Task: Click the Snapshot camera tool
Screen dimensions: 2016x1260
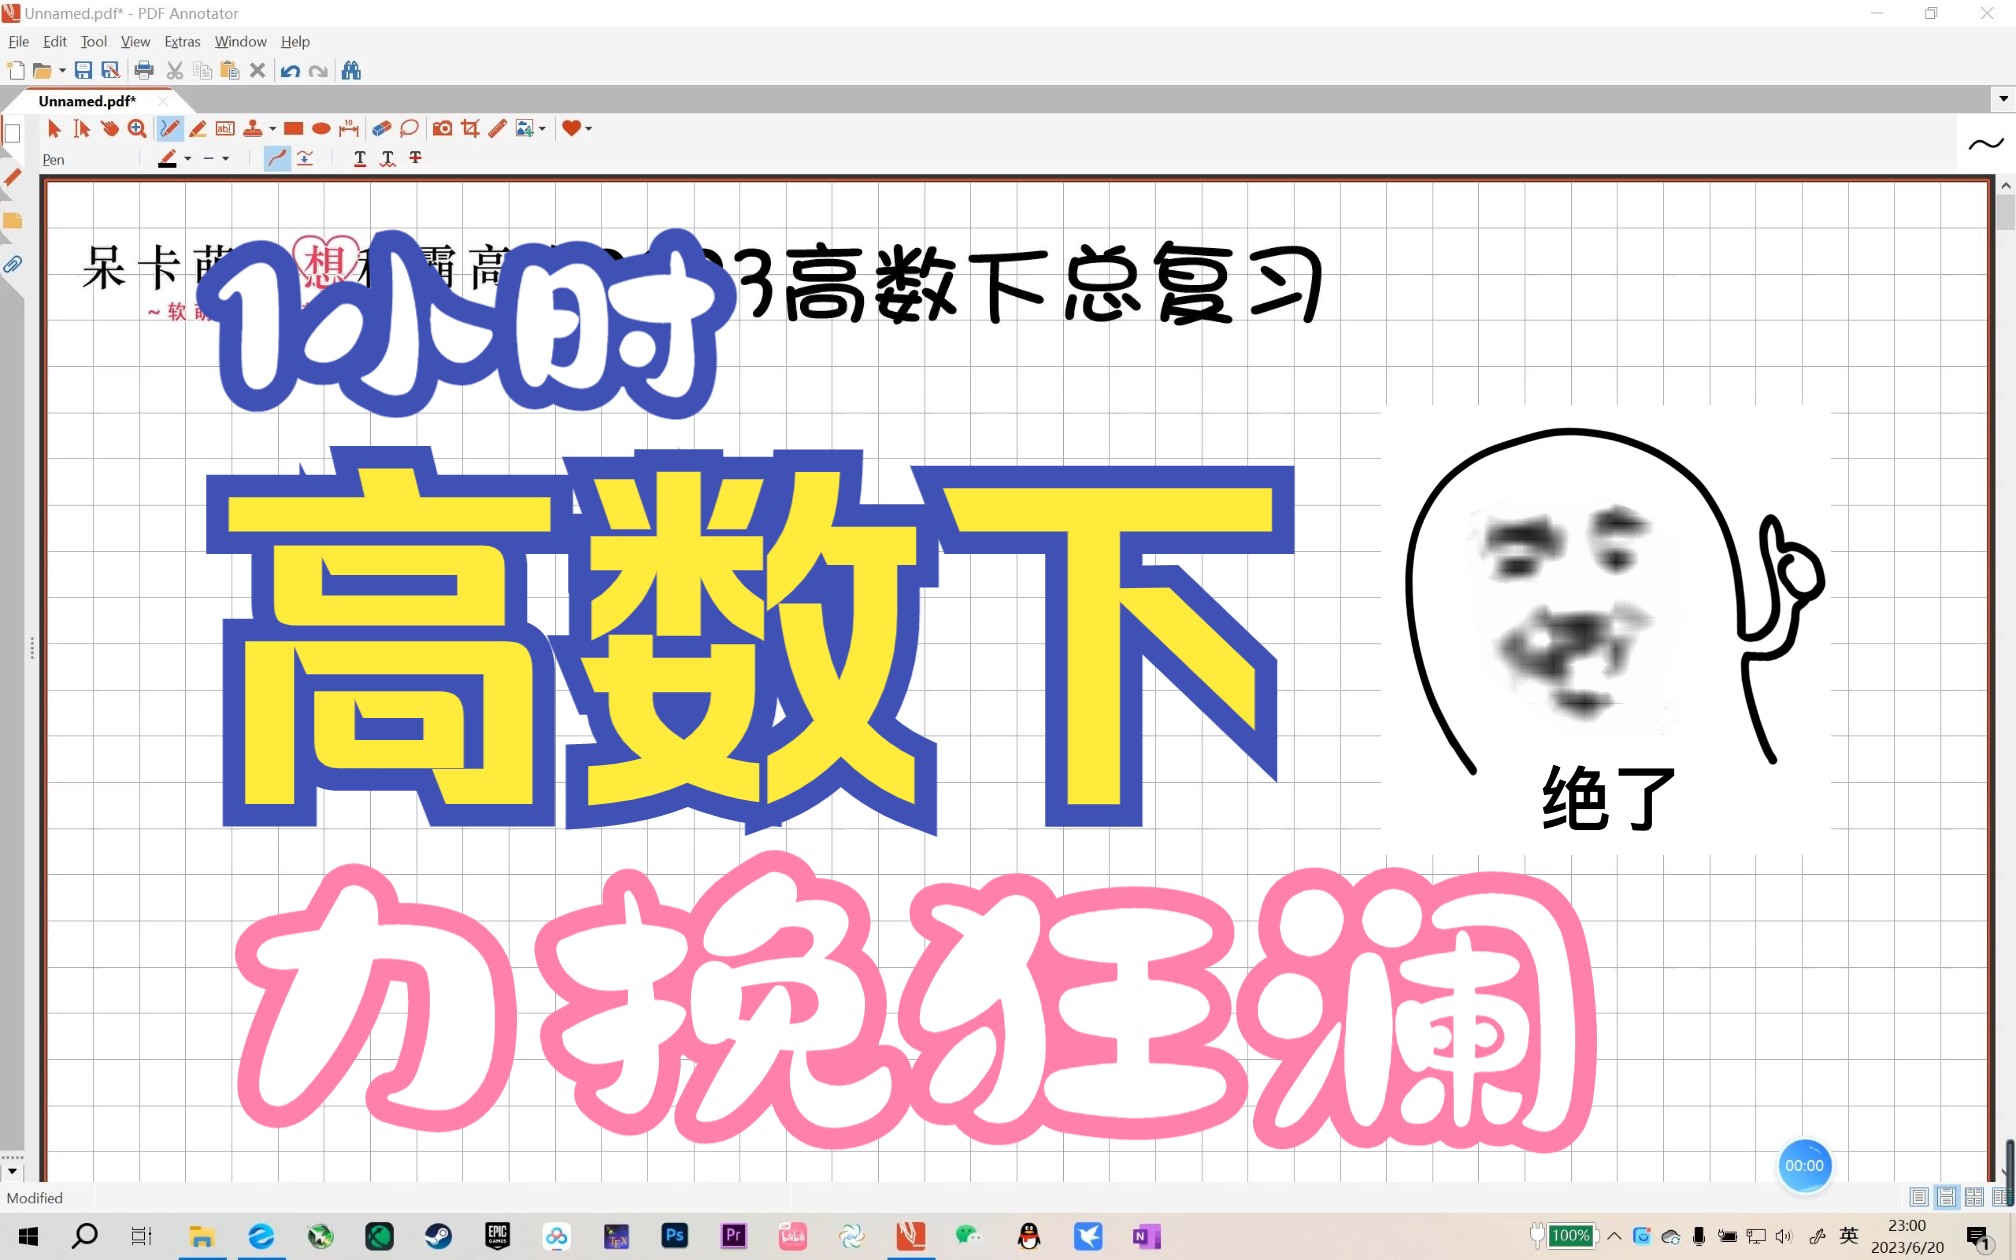Action: (x=442, y=128)
